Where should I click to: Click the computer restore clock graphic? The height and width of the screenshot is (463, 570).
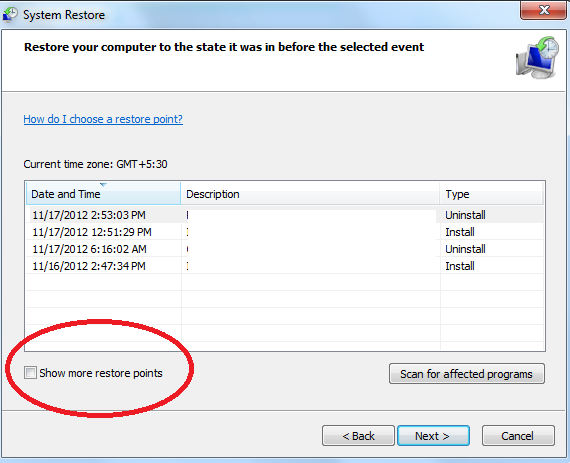click(537, 57)
